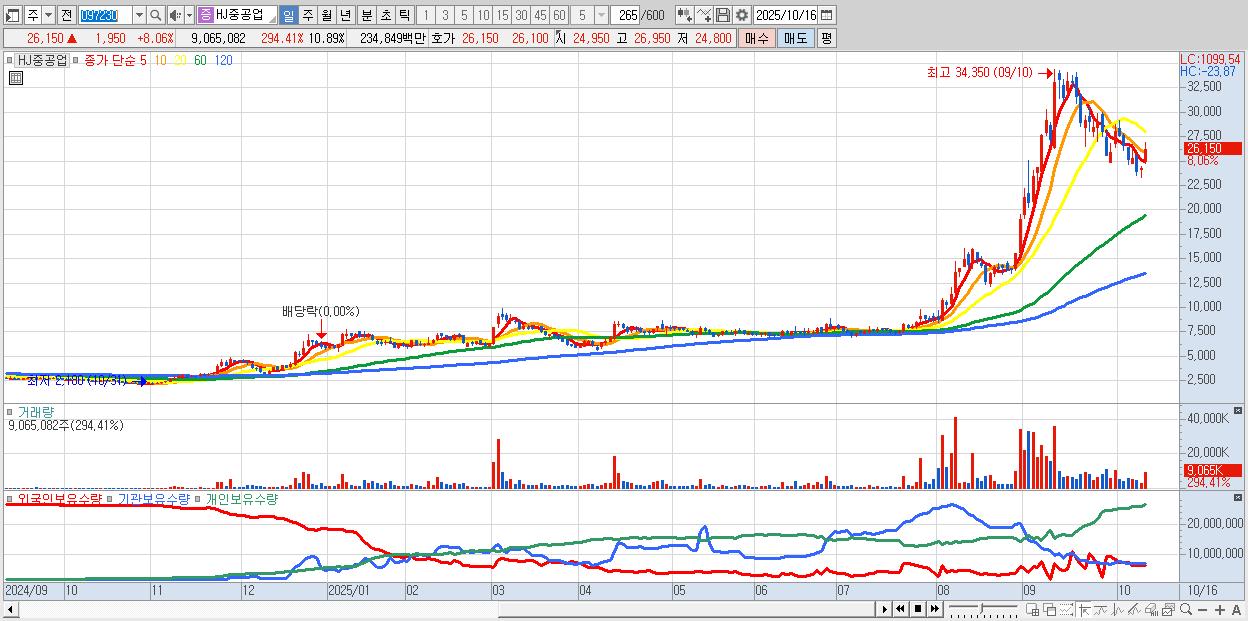The width and height of the screenshot is (1248, 621).
Task: Select the 주 weekly period button next to 일
Action: point(308,15)
